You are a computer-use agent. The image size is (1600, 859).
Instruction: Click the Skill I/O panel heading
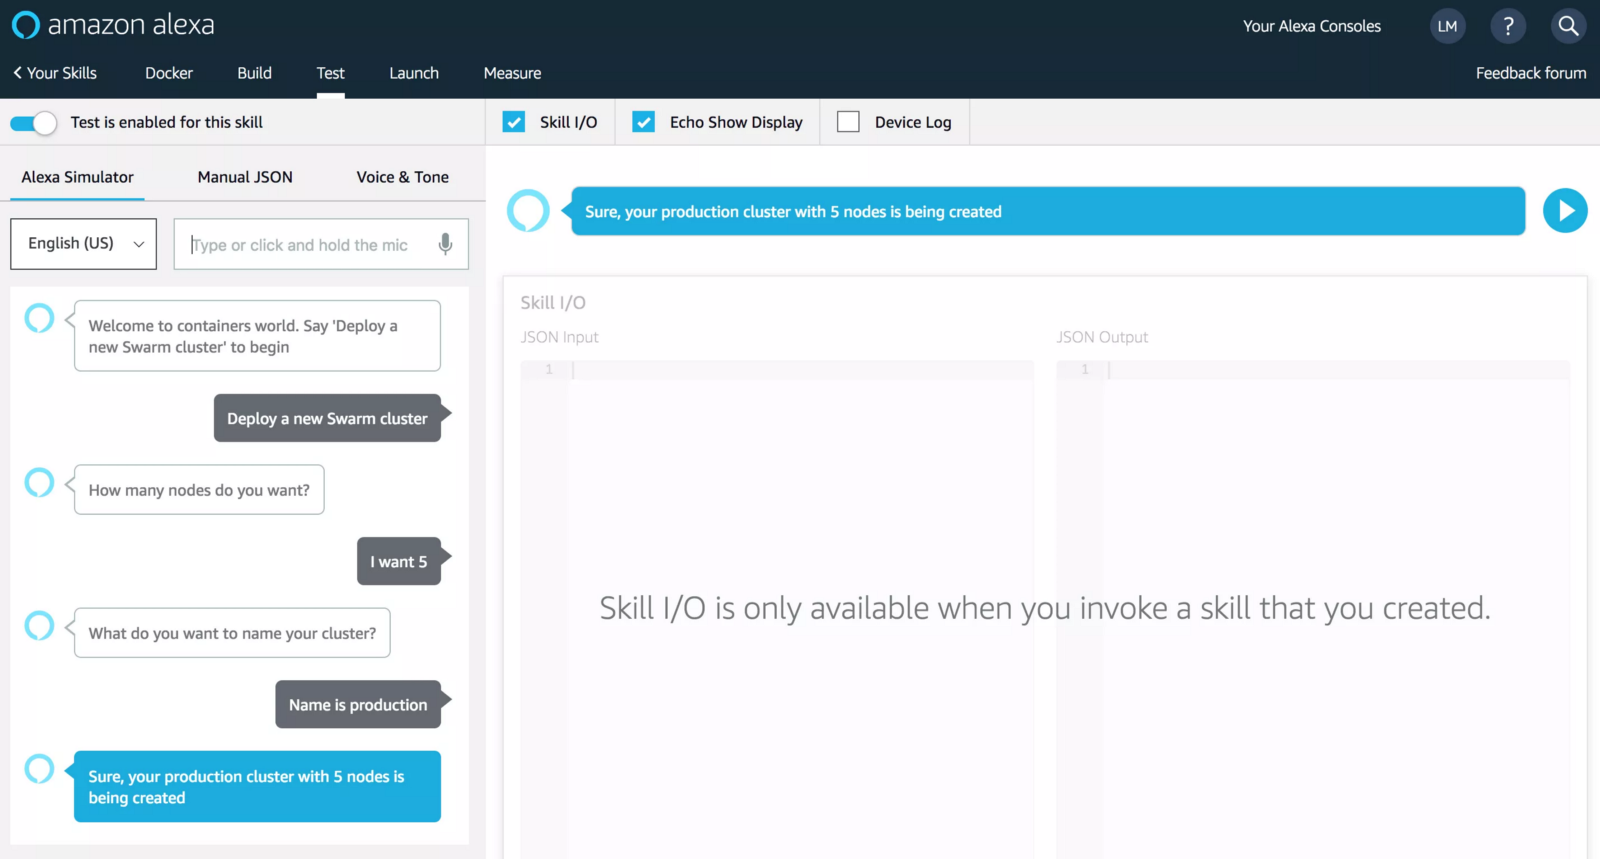tap(553, 302)
